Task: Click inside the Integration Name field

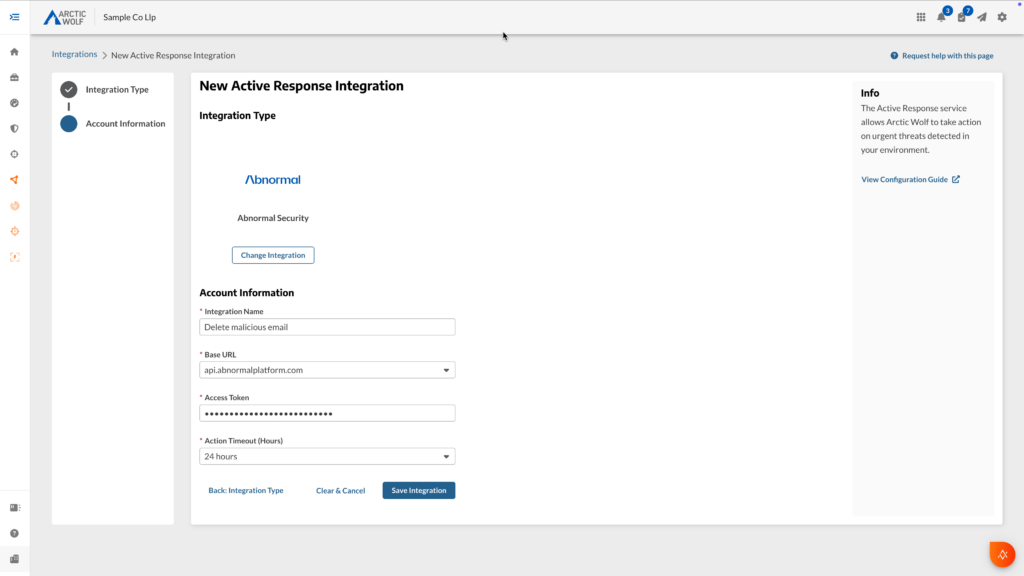Action: [327, 327]
